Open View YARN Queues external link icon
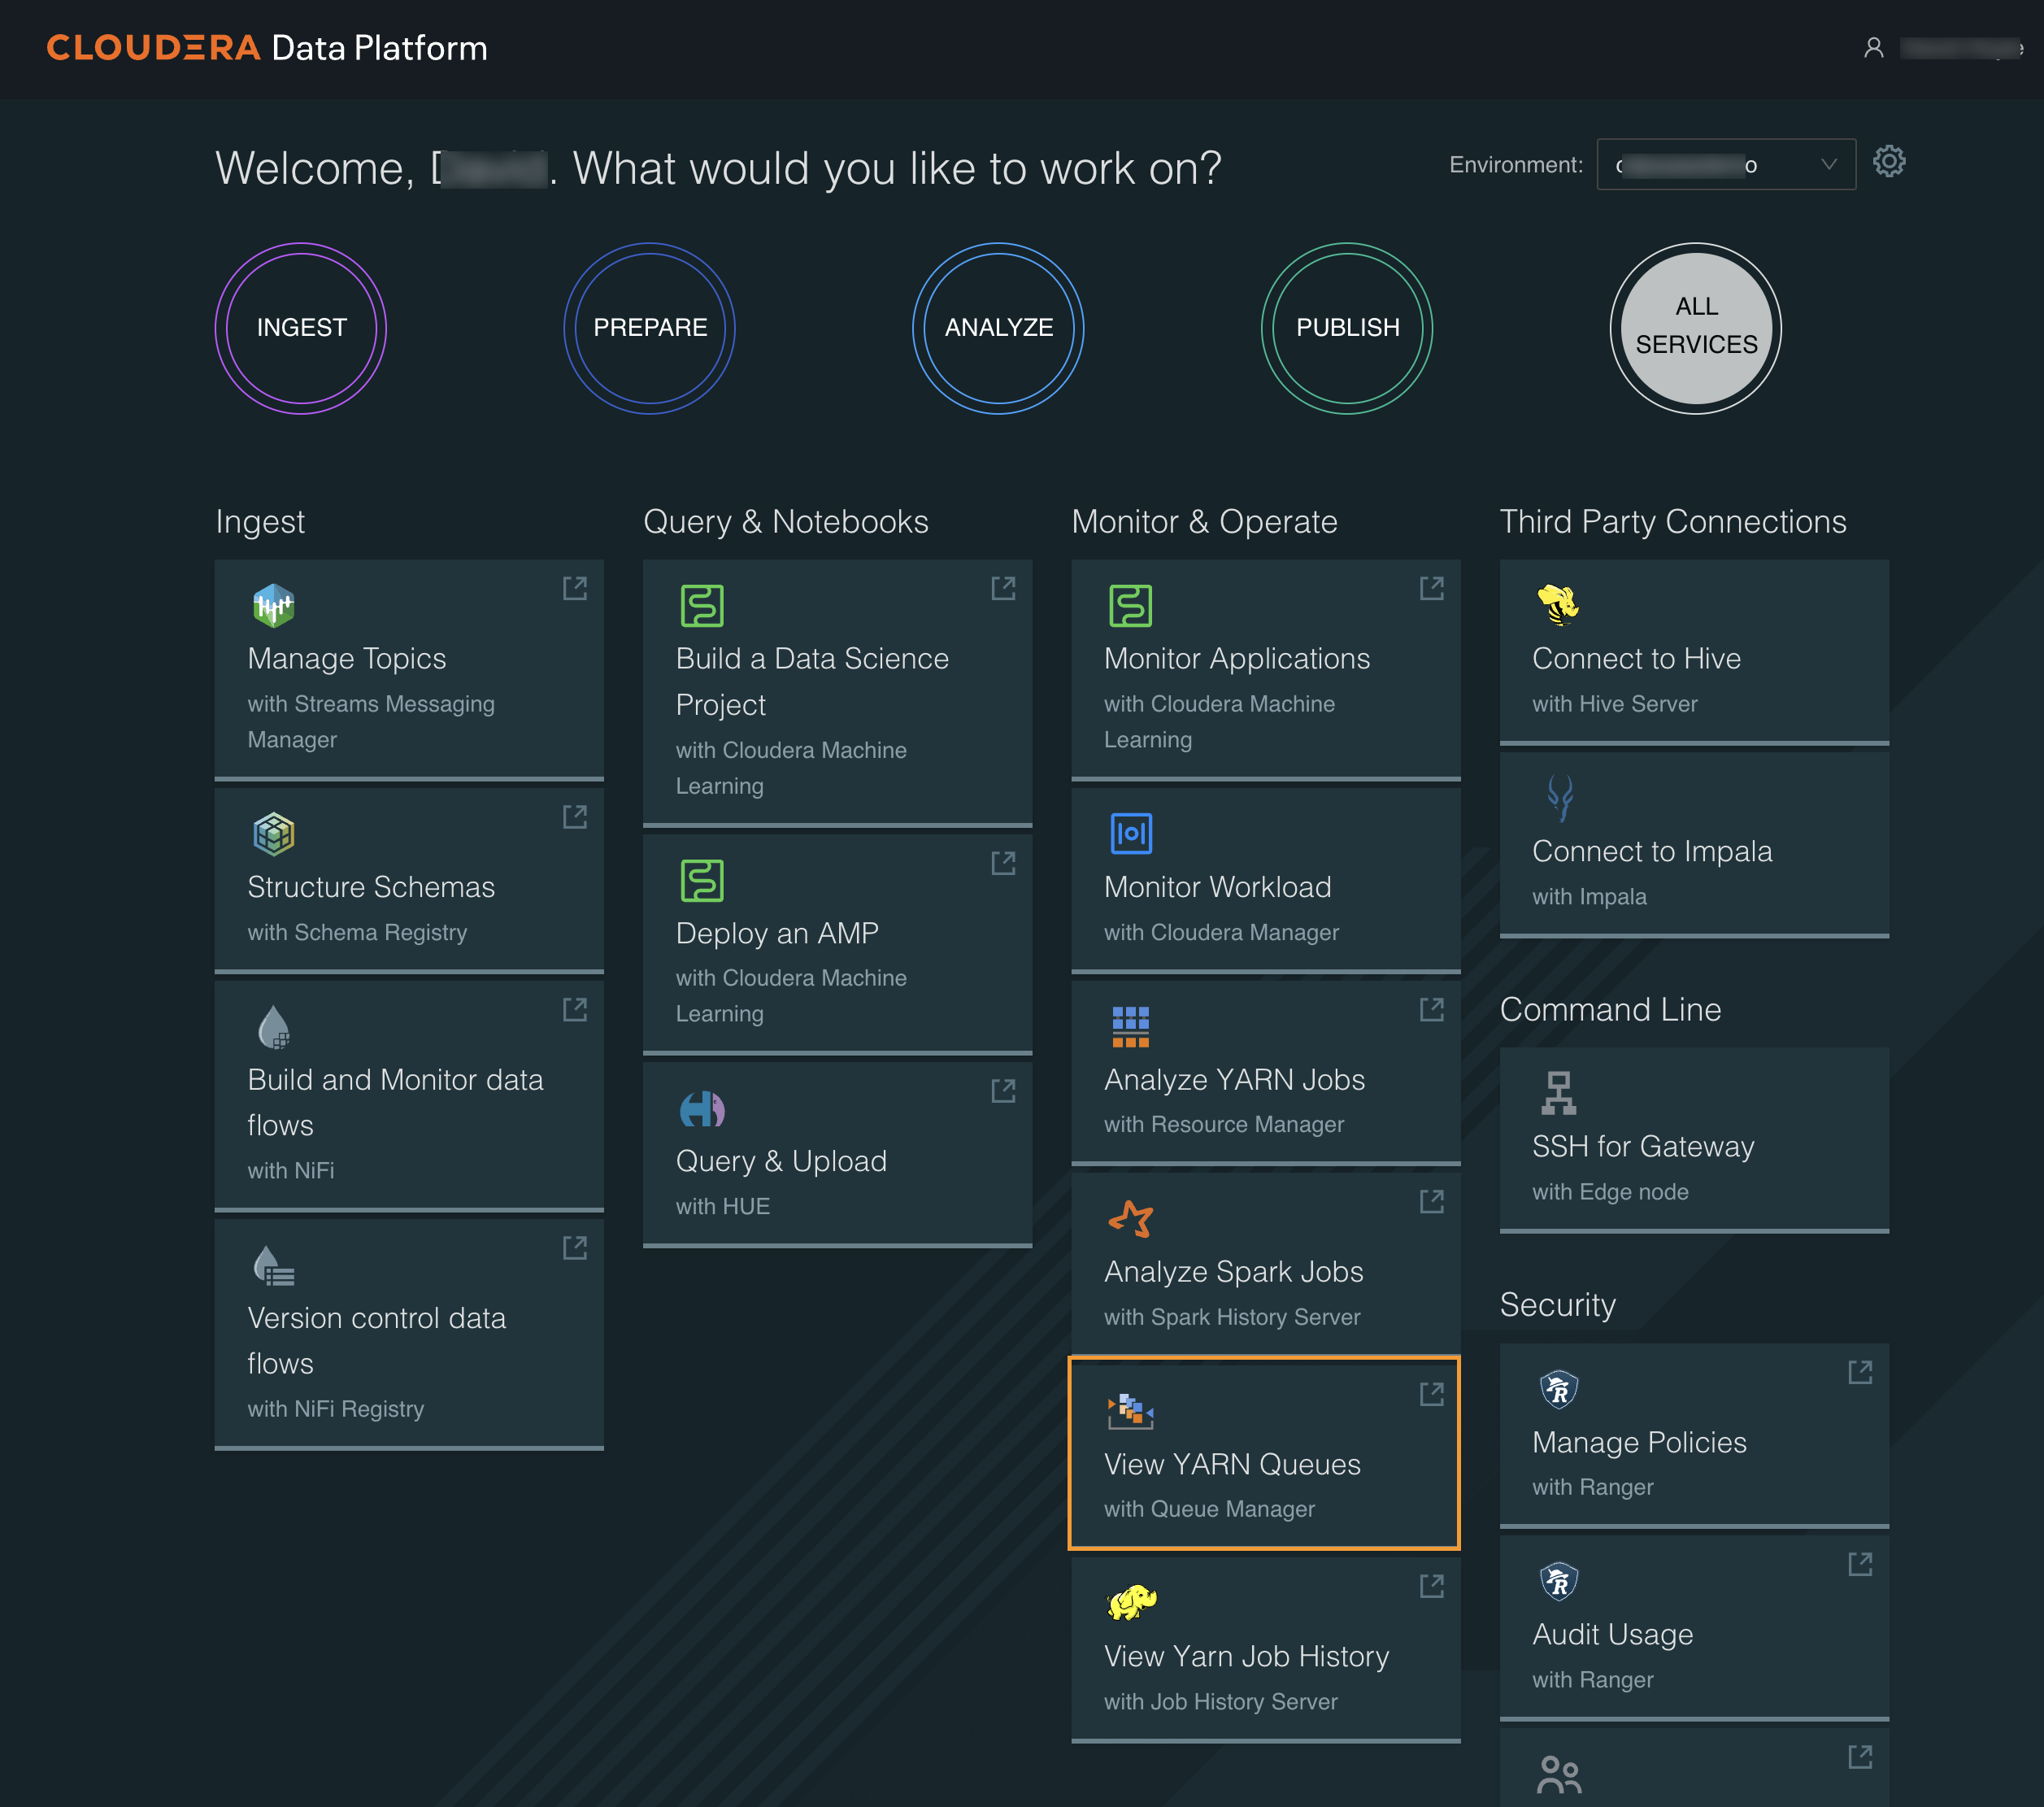This screenshot has width=2044, height=1807. (x=1431, y=1394)
